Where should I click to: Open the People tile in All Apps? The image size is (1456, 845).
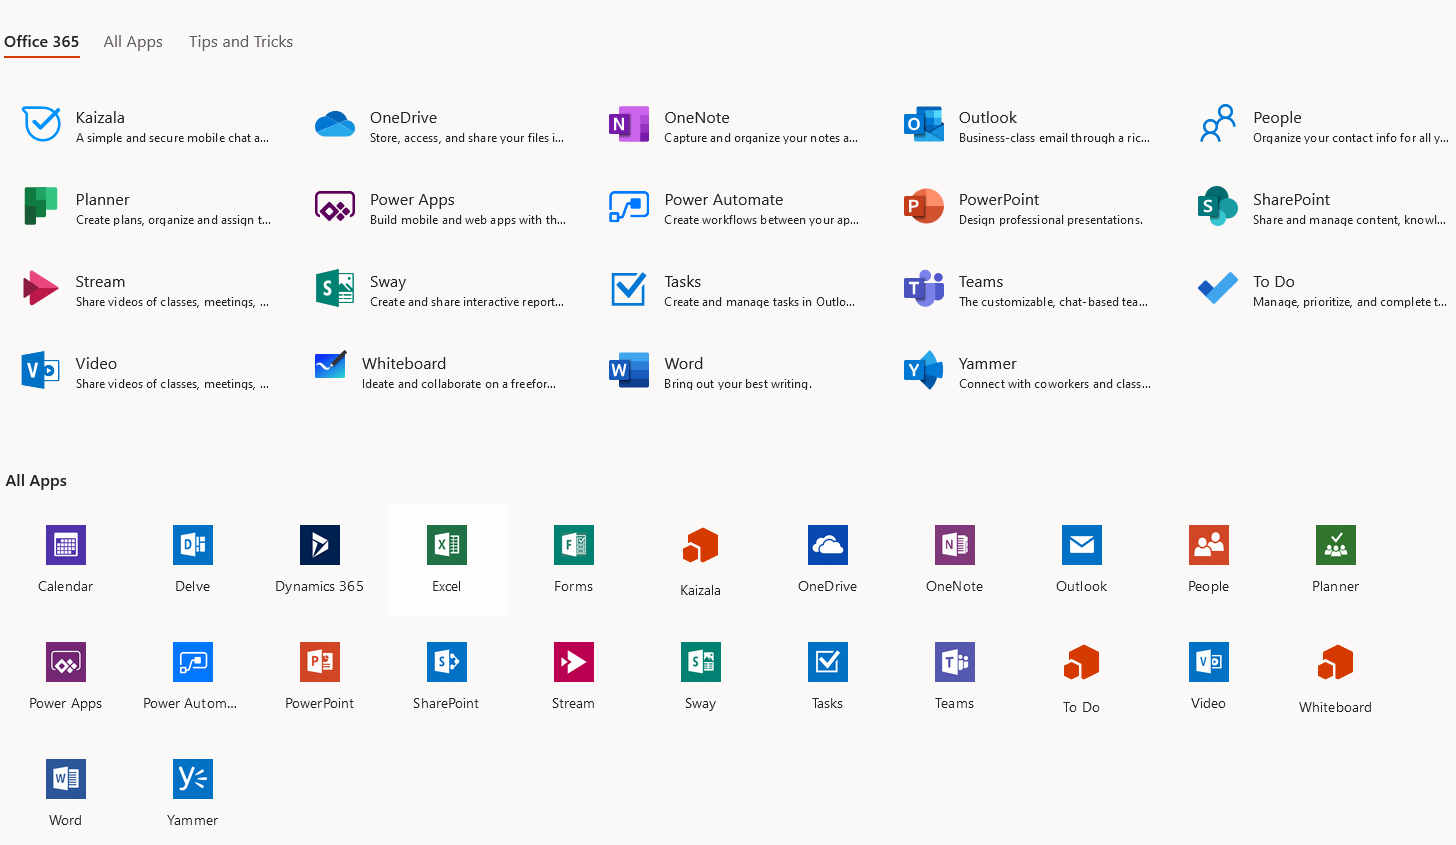click(1209, 559)
